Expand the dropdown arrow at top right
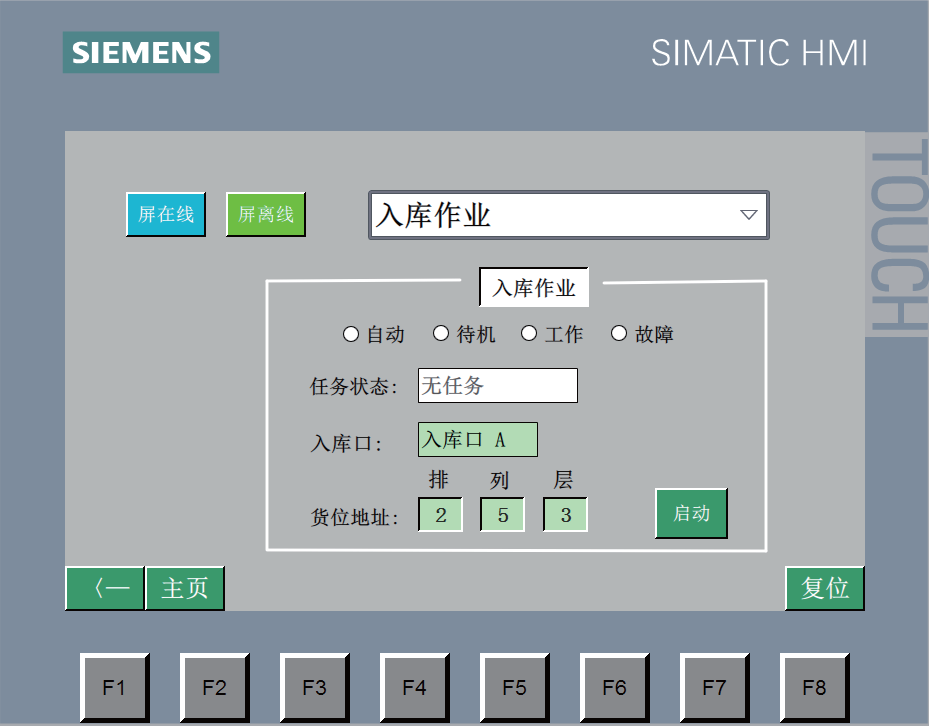 click(x=748, y=214)
